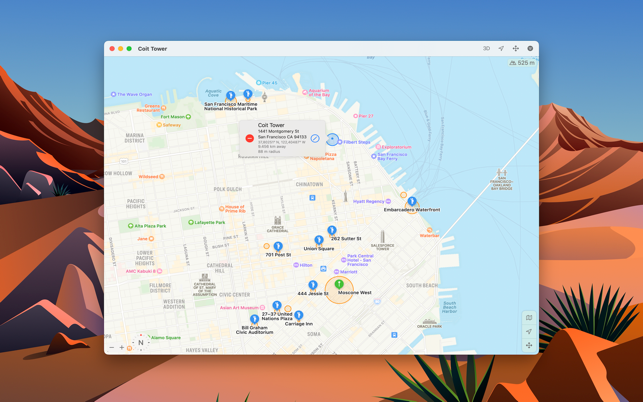Click the Alamo Square park marker
Screen dimensions: 643x402
coord(150,338)
